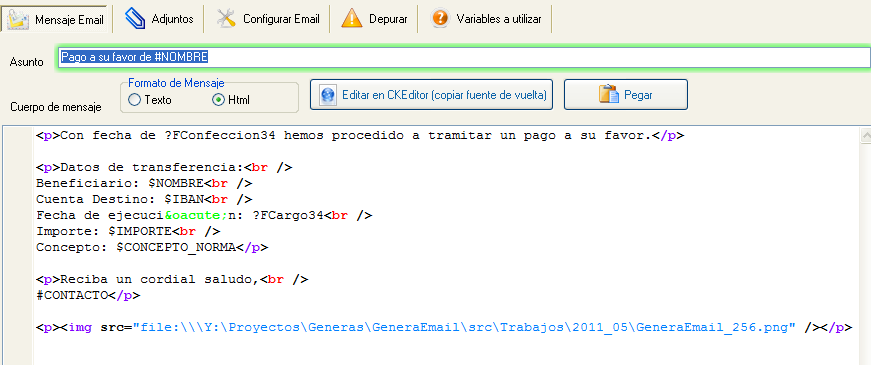Click the Depurar warning triangle icon
Screen dimensions: 871x365
tap(352, 18)
